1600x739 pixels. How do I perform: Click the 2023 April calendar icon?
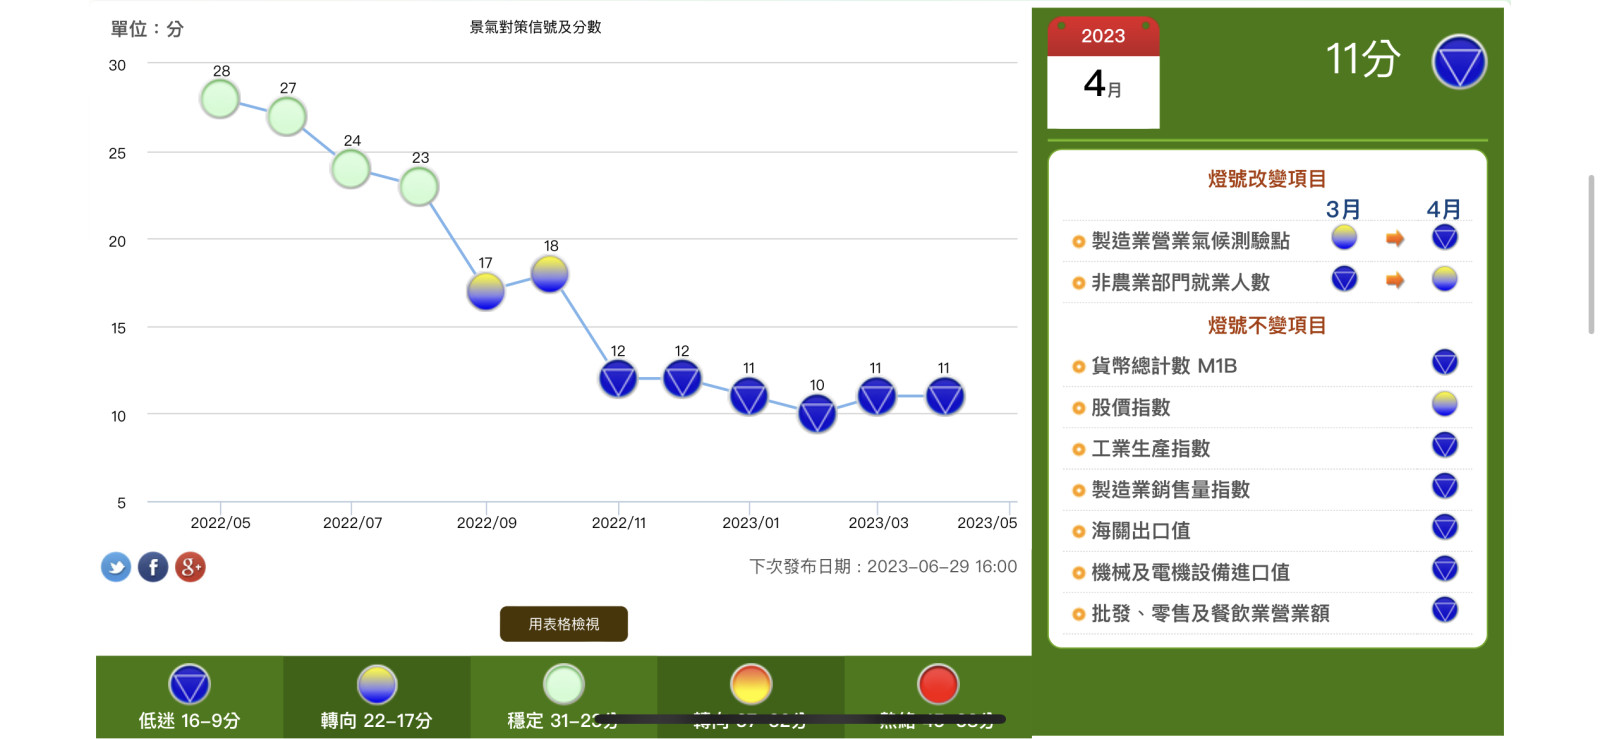1103,74
